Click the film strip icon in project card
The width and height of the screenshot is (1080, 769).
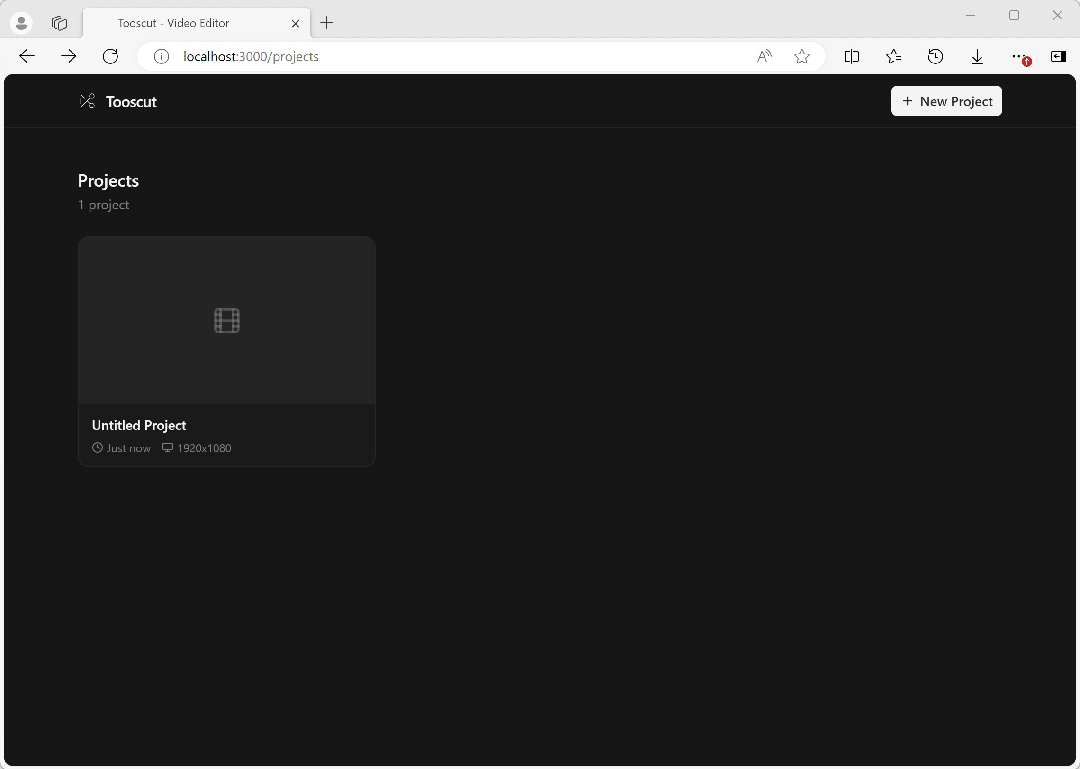pos(227,320)
